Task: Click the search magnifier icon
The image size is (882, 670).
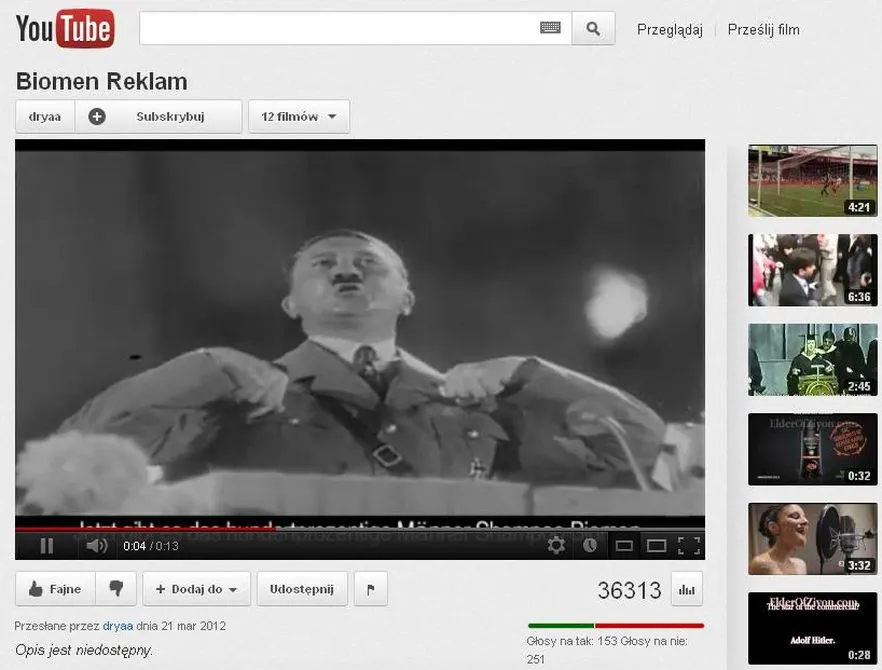Action: (x=592, y=28)
